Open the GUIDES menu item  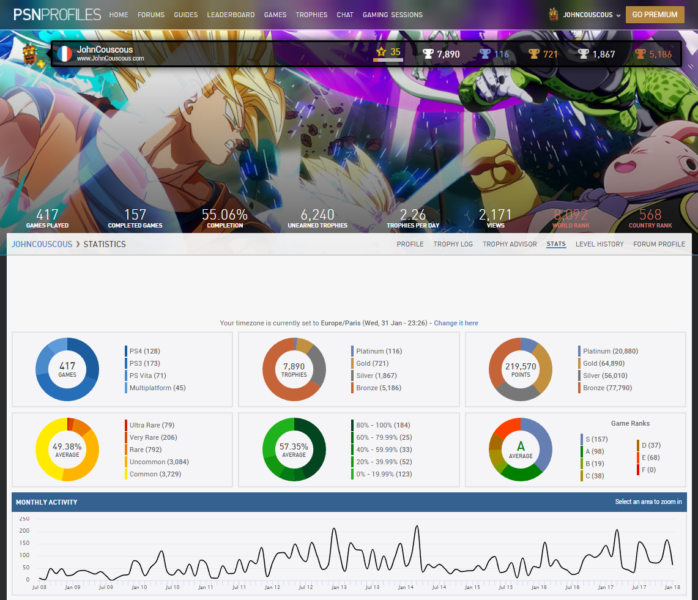[186, 15]
